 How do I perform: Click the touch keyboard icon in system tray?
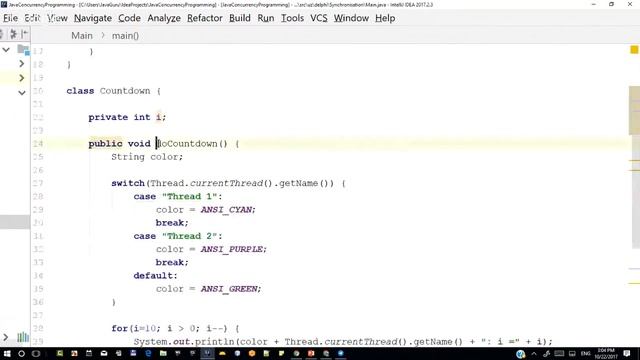[559, 353]
